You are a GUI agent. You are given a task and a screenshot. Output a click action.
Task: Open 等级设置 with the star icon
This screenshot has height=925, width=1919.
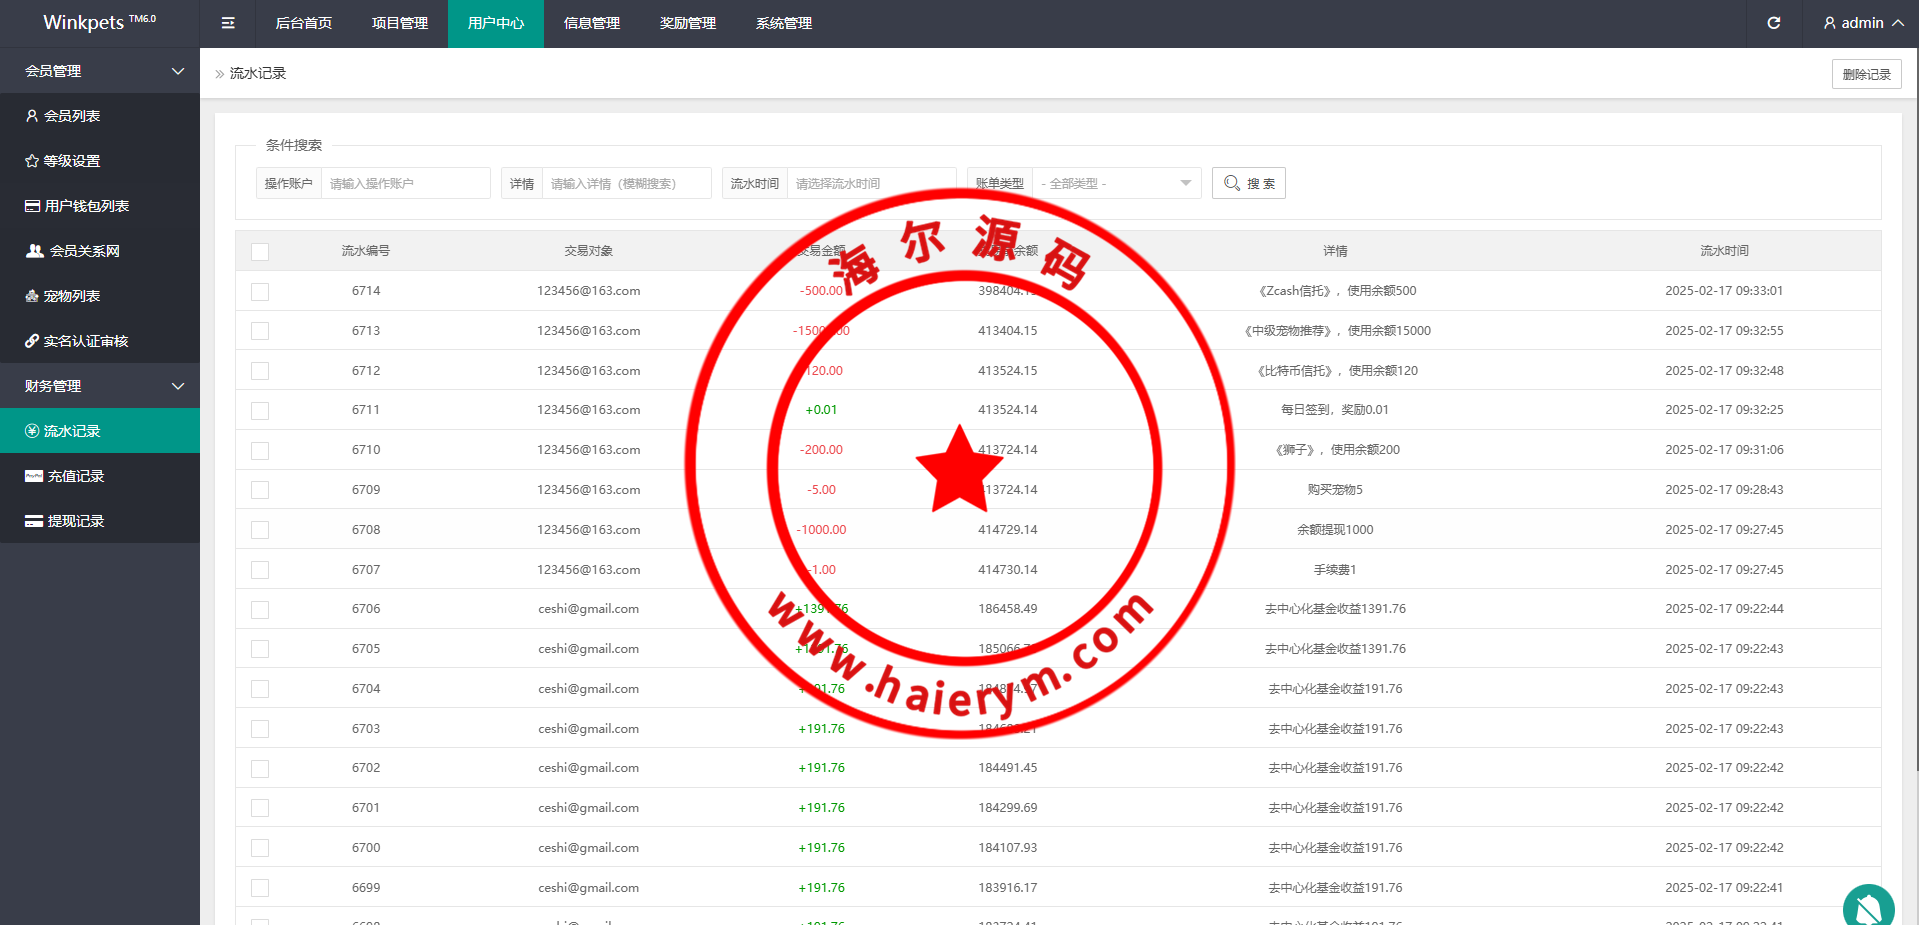coord(71,161)
